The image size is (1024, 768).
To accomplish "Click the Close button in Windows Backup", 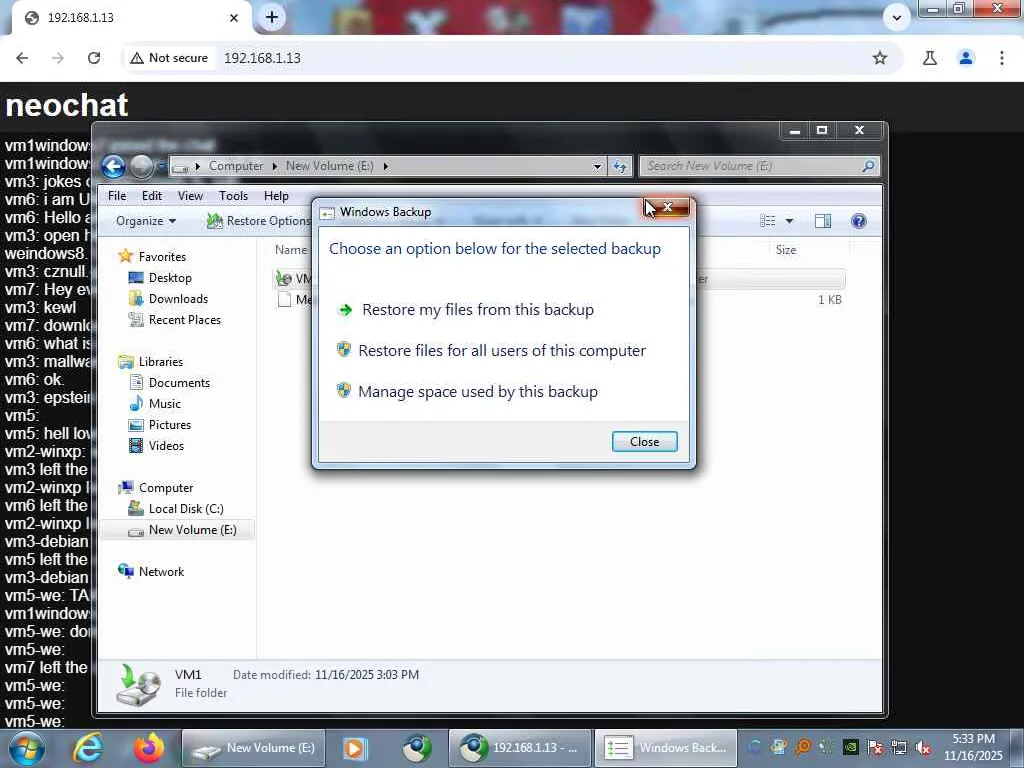I will pyautogui.click(x=645, y=441).
